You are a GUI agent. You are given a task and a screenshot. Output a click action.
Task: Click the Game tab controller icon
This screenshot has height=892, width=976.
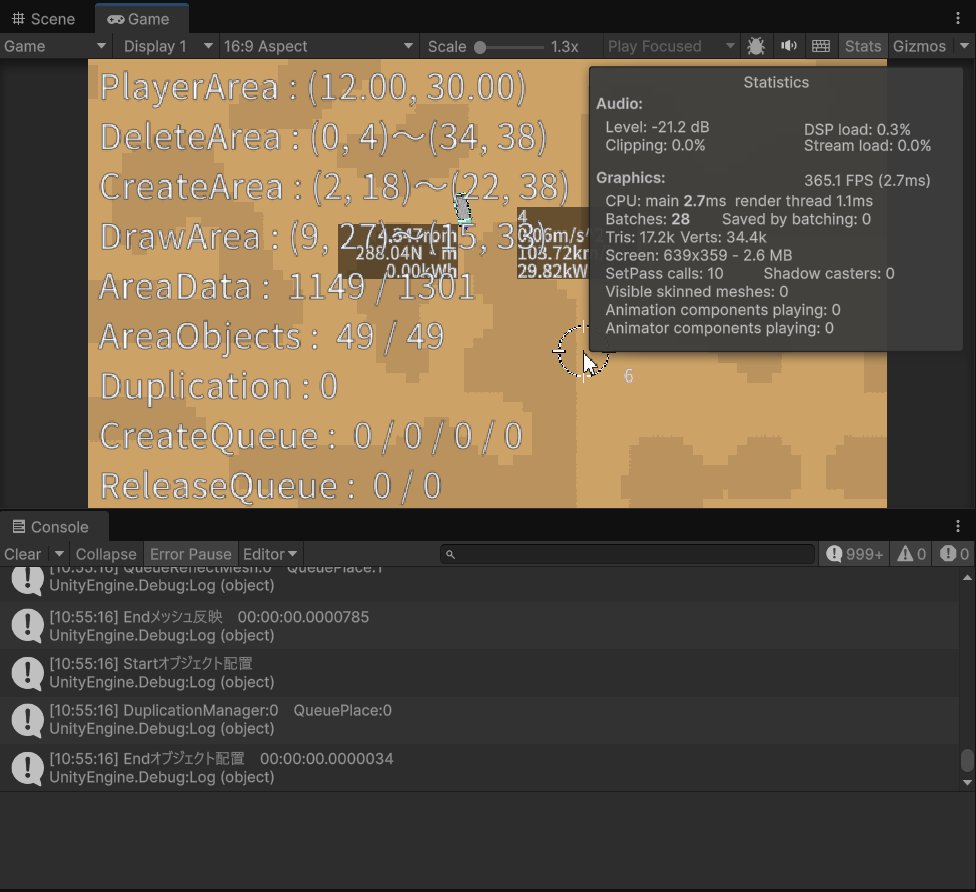coord(115,19)
